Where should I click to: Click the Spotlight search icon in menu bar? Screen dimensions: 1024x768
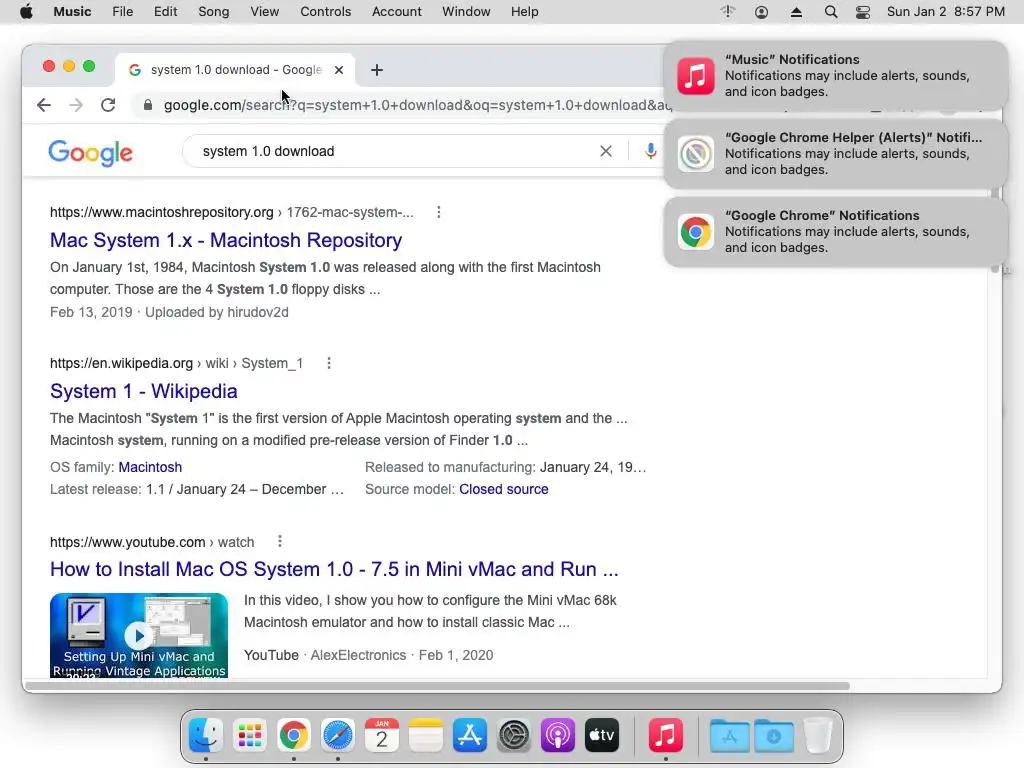pyautogui.click(x=831, y=12)
